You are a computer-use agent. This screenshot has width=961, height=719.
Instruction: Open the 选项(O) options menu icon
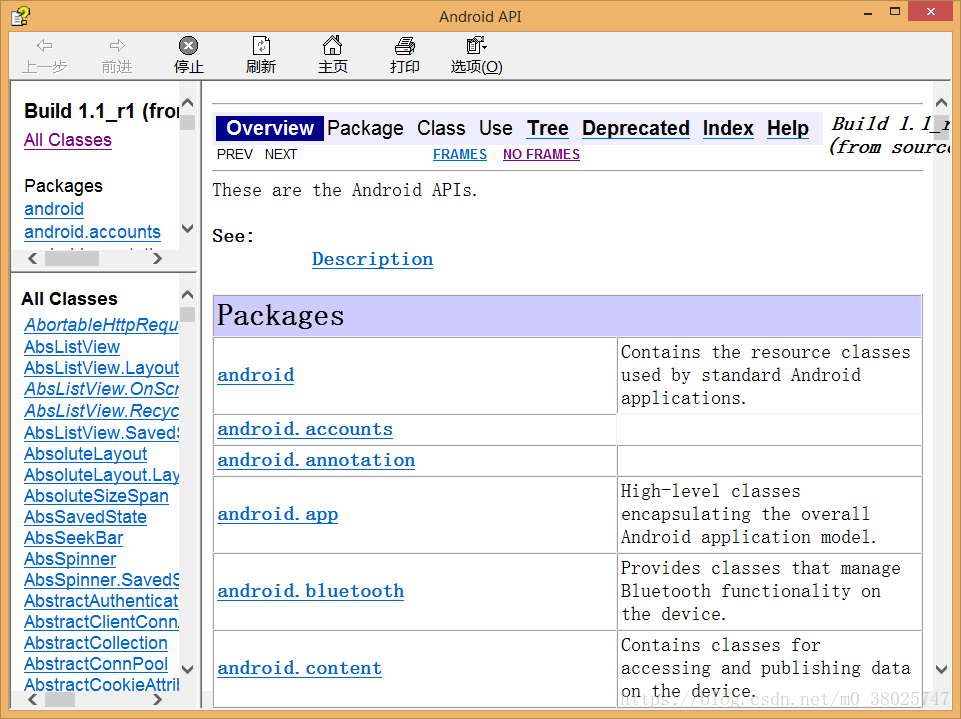(x=476, y=45)
